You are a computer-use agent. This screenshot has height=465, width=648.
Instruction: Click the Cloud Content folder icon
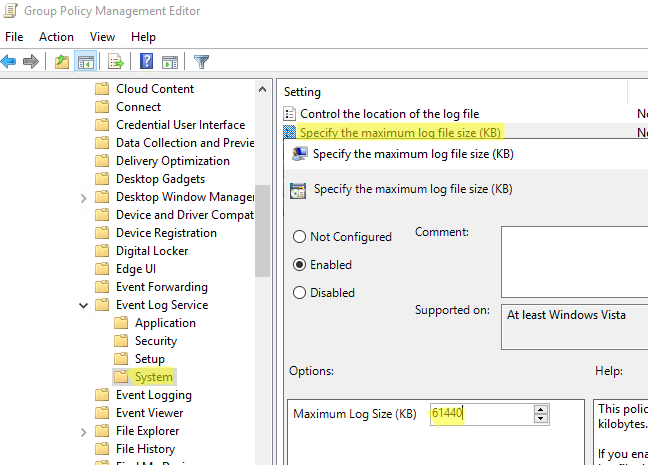102,89
